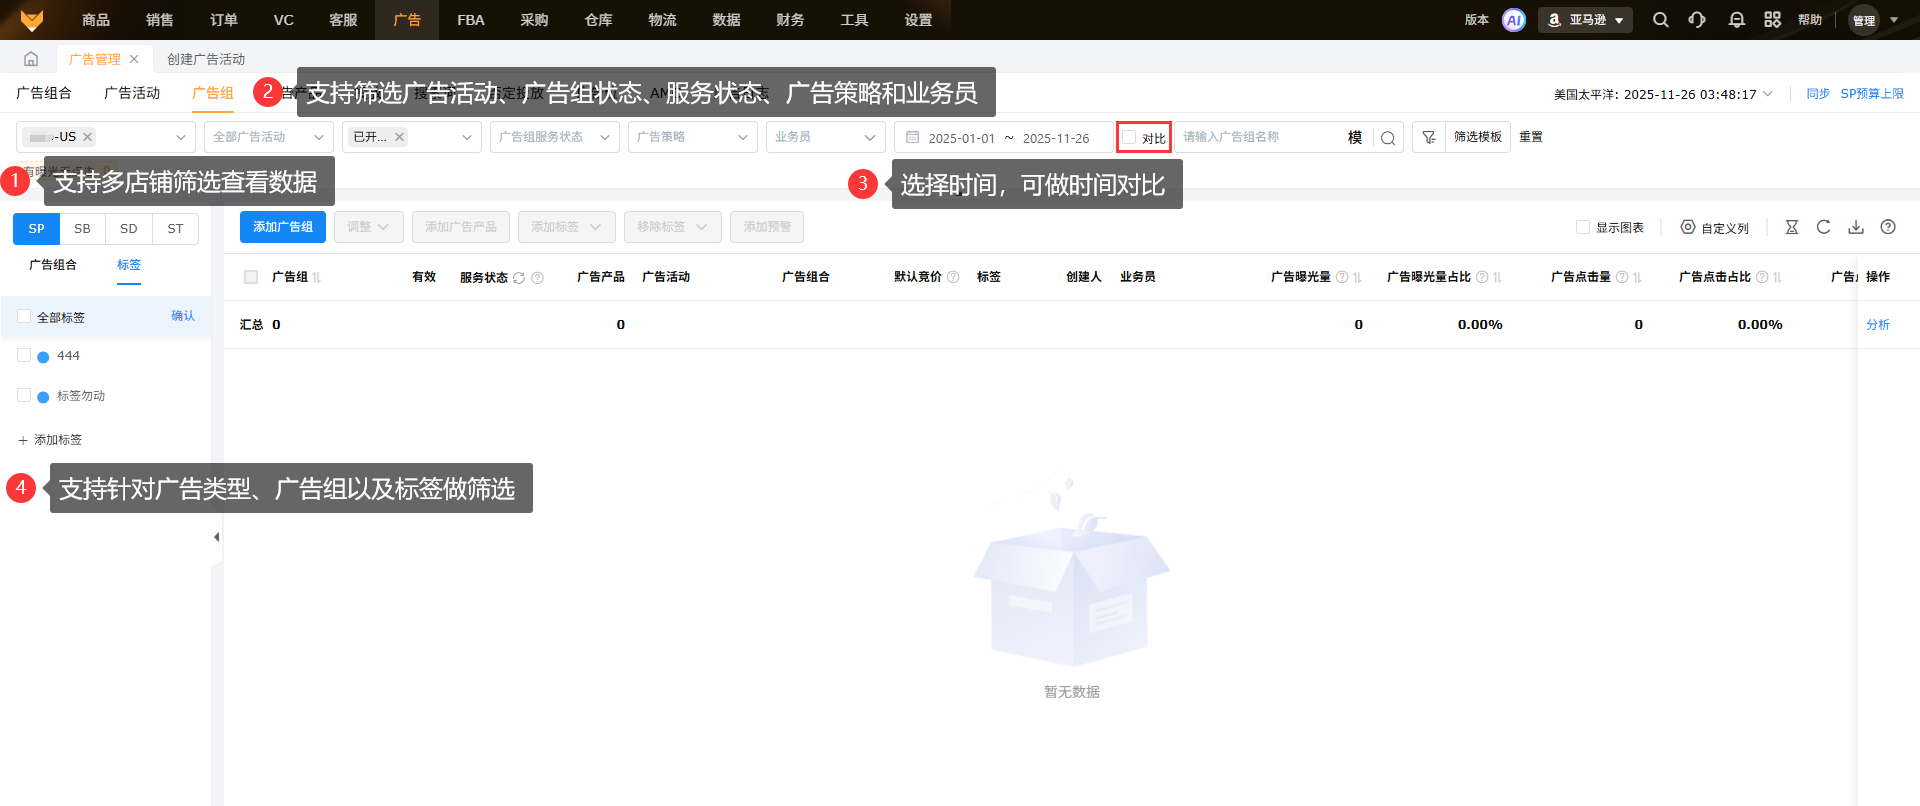Click the hourglass task icon
The height and width of the screenshot is (806, 1920).
[1792, 227]
